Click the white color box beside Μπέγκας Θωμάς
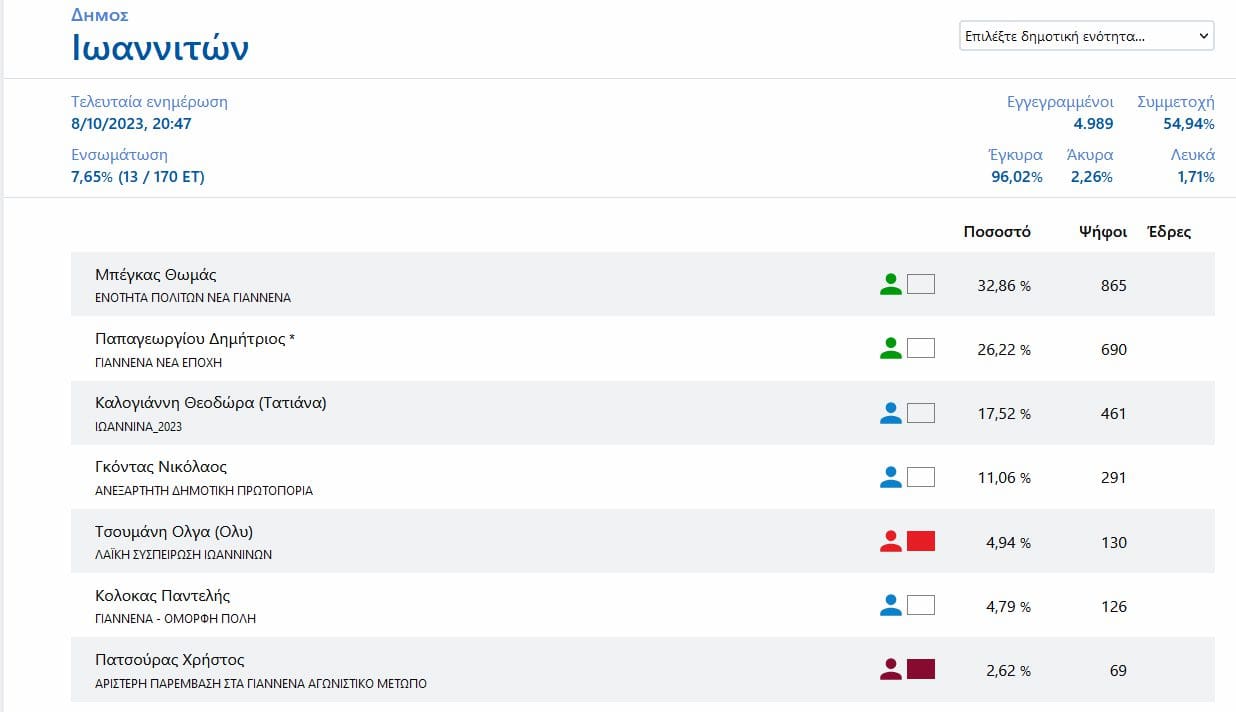The height and width of the screenshot is (712, 1236). click(920, 285)
